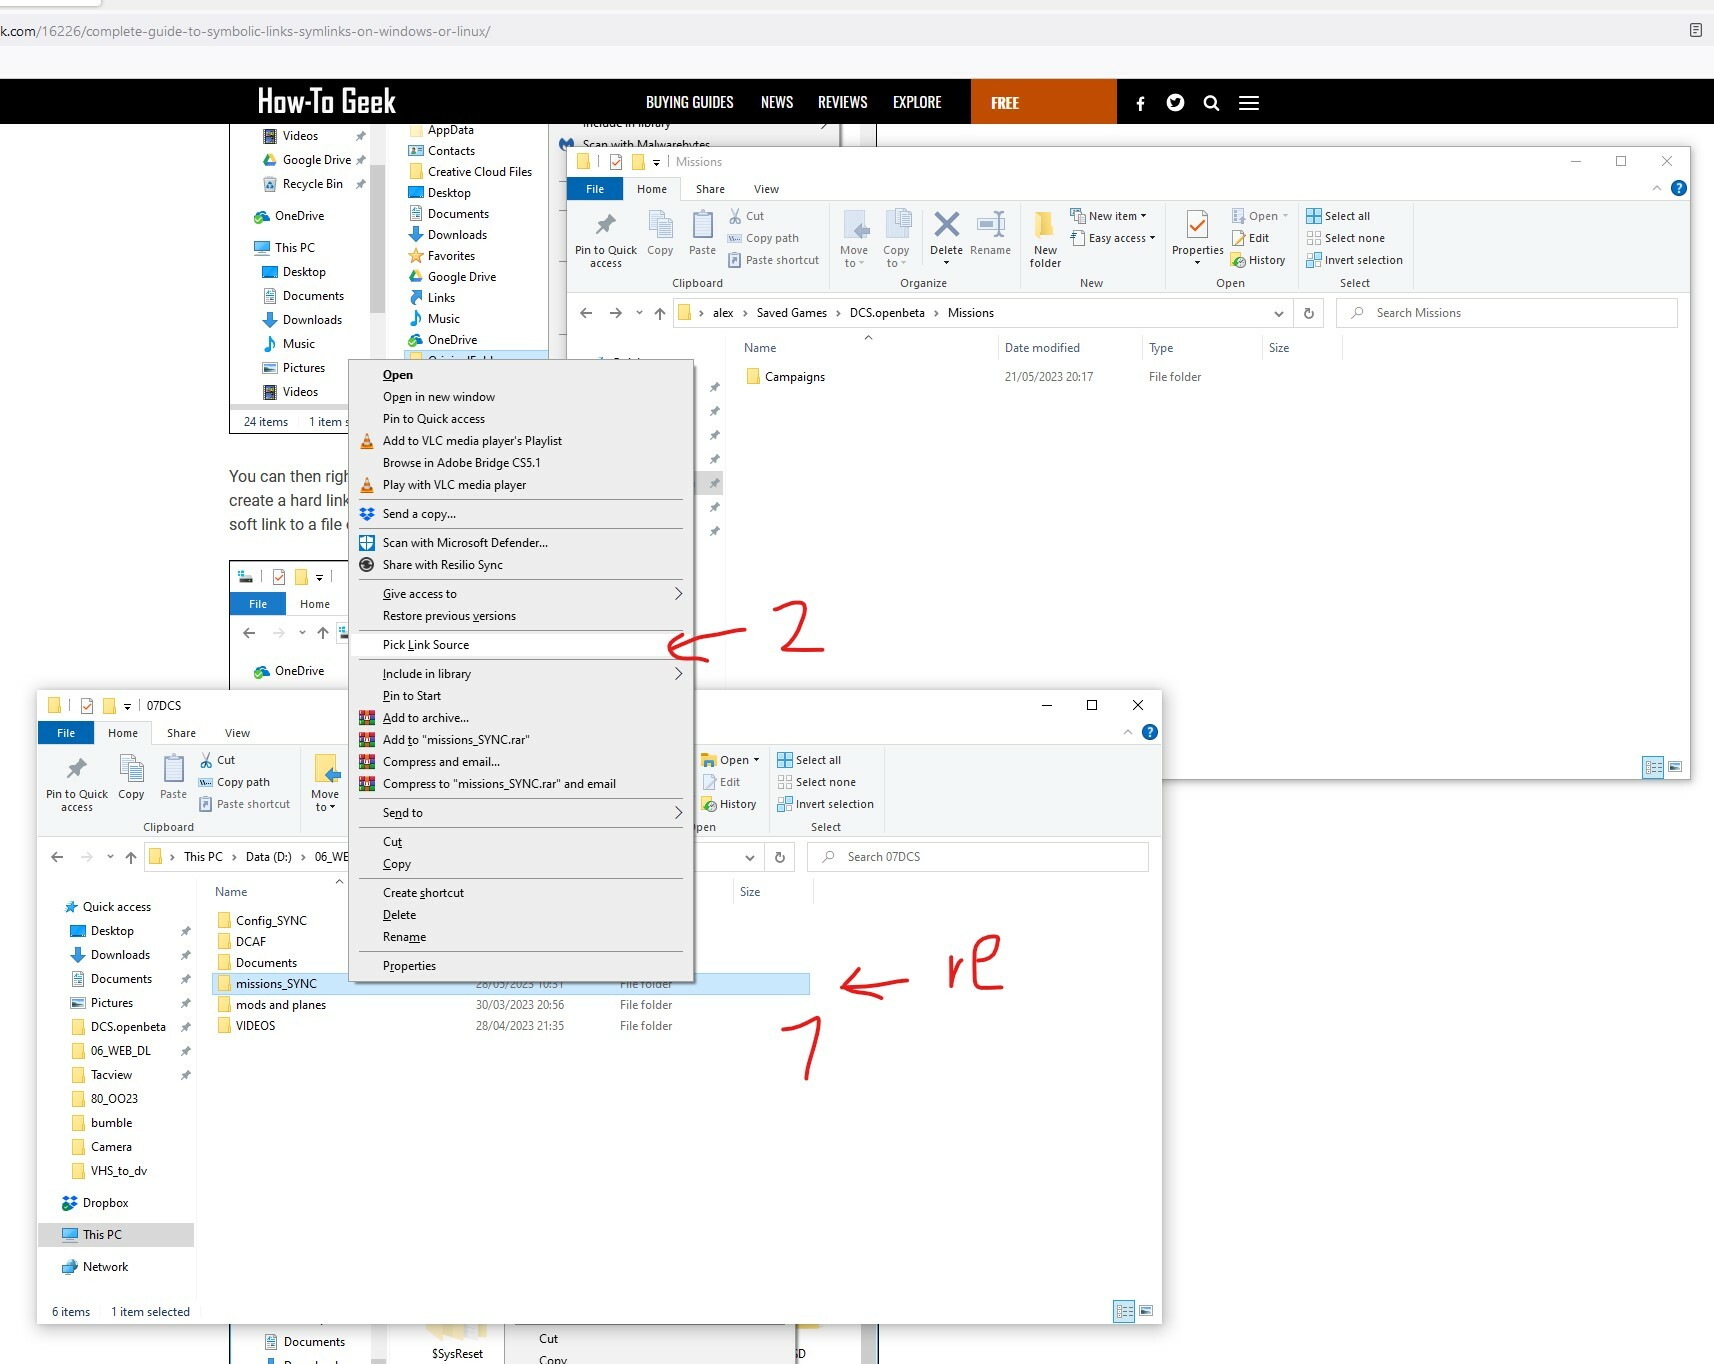1714x1364 pixels.
Task: Collapse the ribbon in Missions window
Action: point(1657,188)
